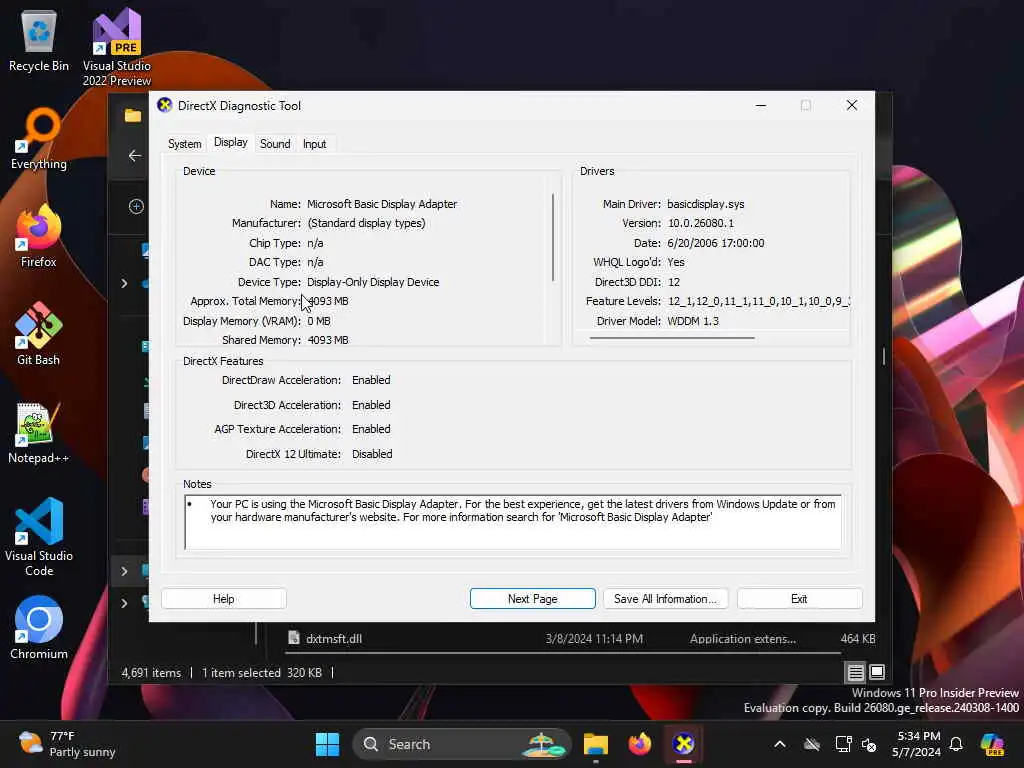This screenshot has height=768, width=1024.
Task: Show hidden system tray icons
Action: pyautogui.click(x=780, y=744)
